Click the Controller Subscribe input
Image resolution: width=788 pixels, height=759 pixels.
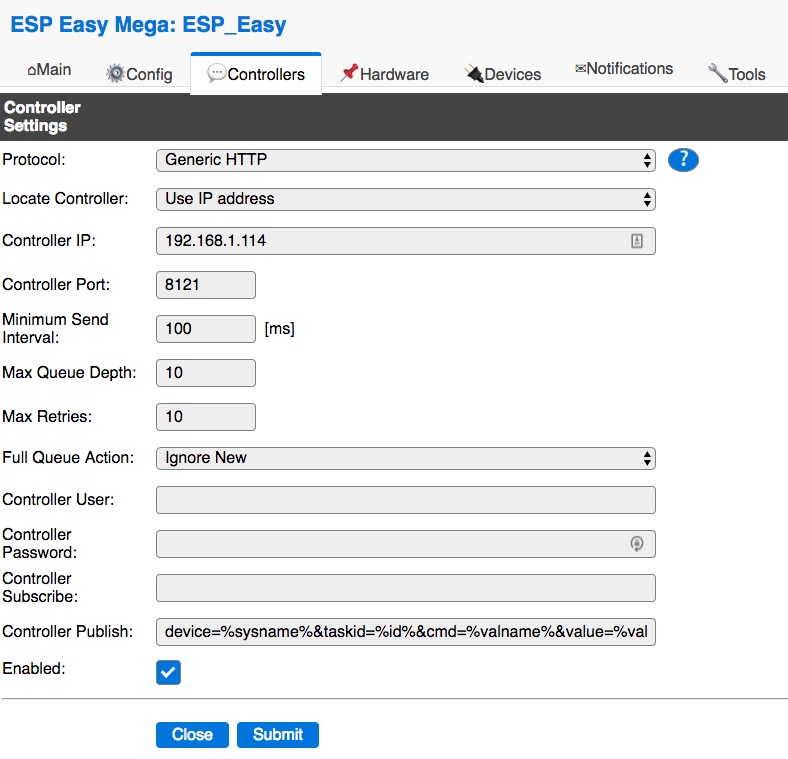point(406,588)
